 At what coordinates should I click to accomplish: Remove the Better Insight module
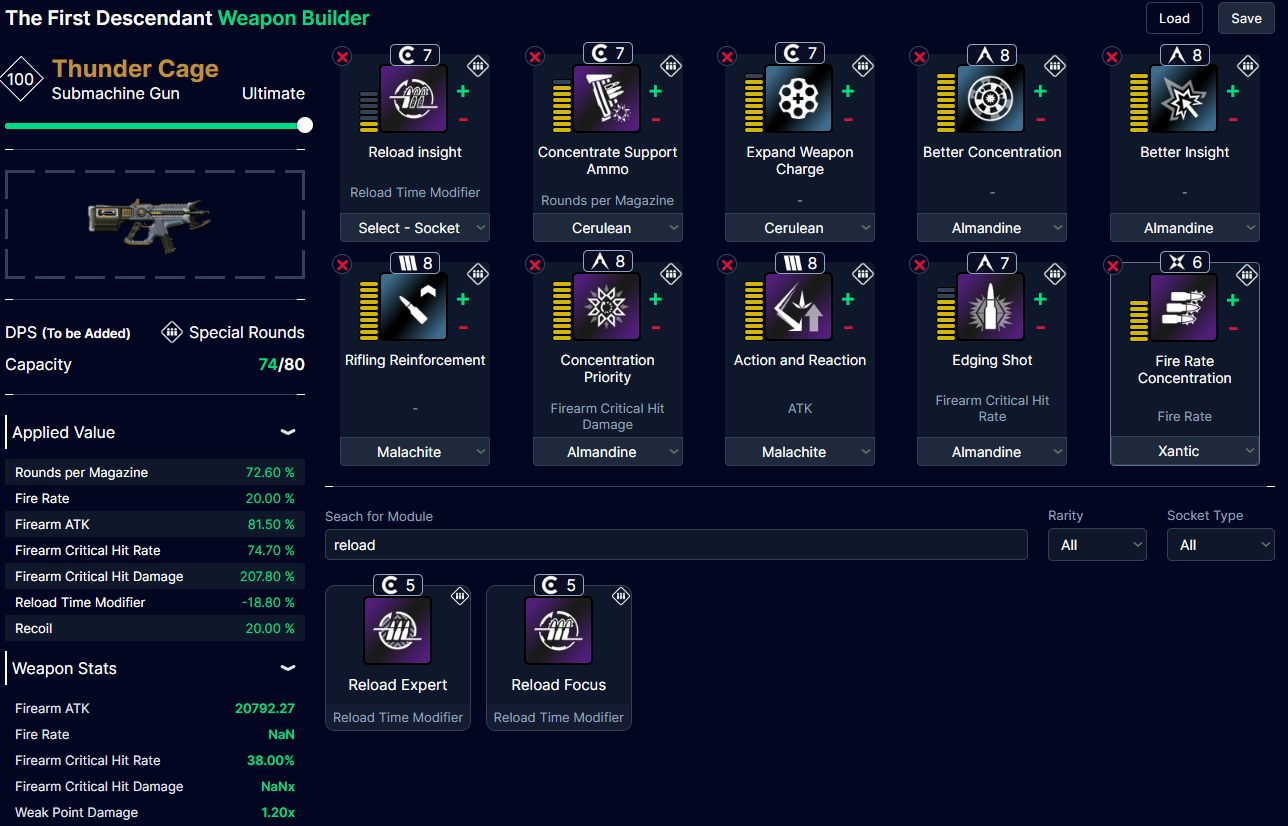[x=1112, y=56]
